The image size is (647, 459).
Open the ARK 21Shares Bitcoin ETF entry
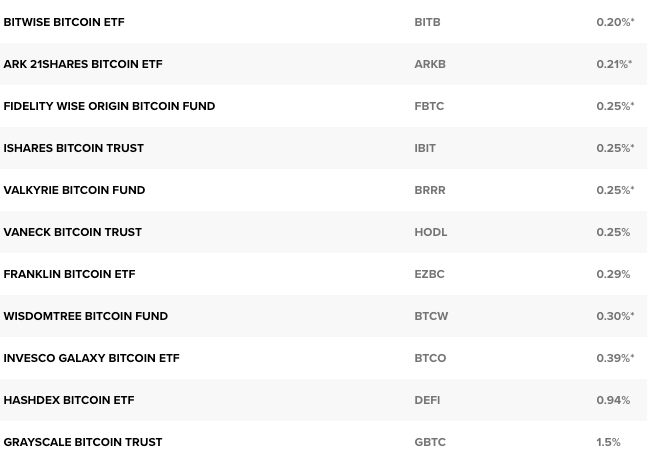coord(83,64)
